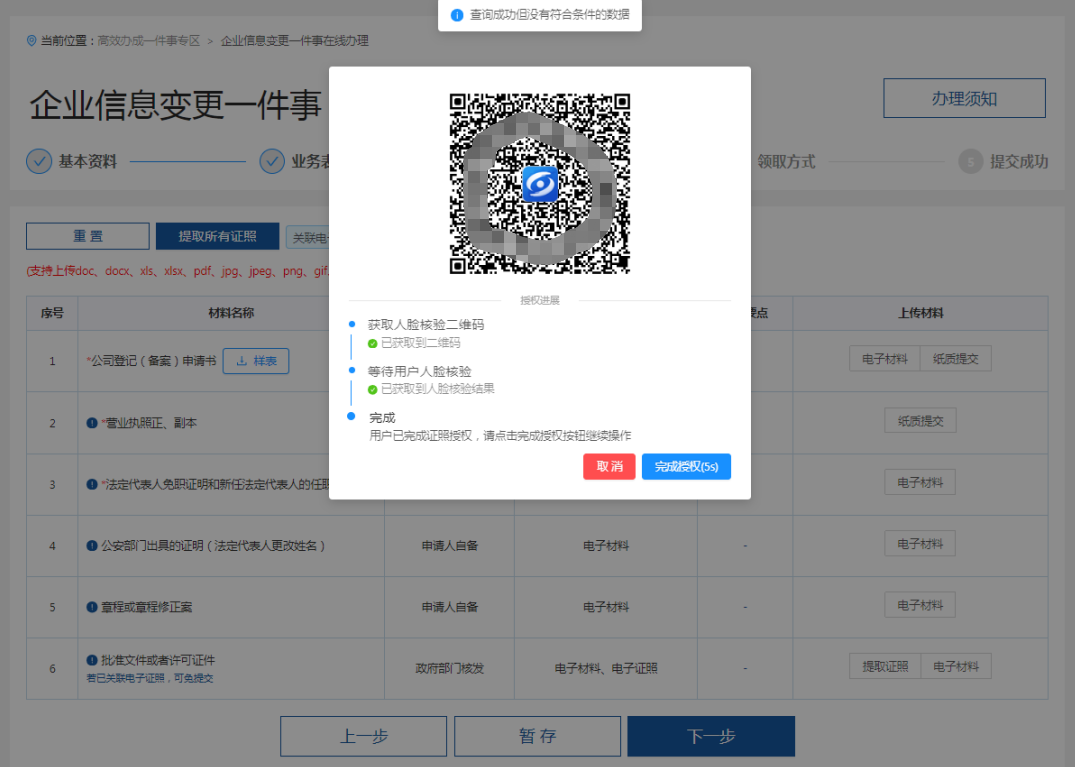Screen dimensions: 1075x767
Task: Click the 序号 column header
Action: (52, 313)
